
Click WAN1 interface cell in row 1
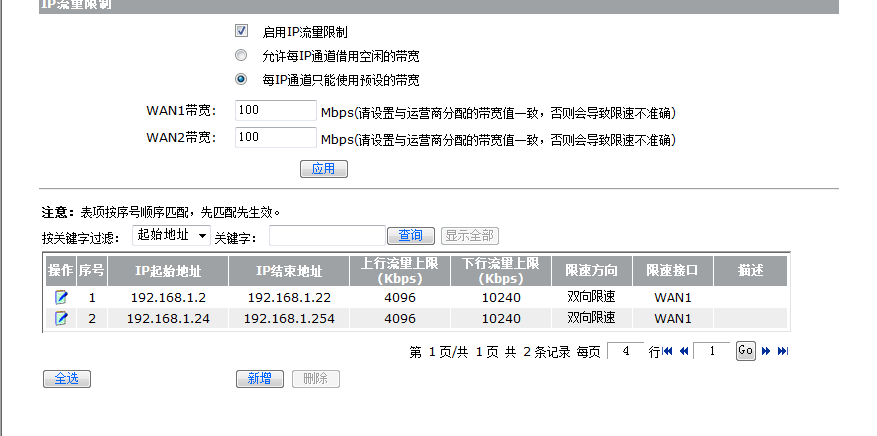click(x=673, y=298)
